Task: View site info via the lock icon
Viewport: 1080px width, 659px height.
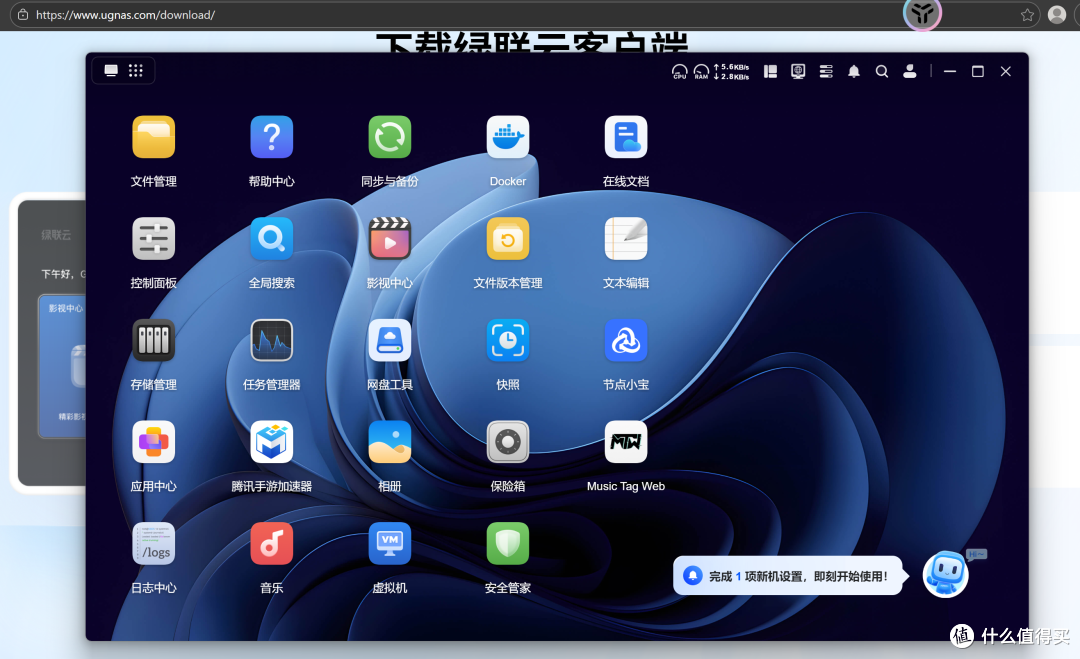Action: tap(23, 14)
